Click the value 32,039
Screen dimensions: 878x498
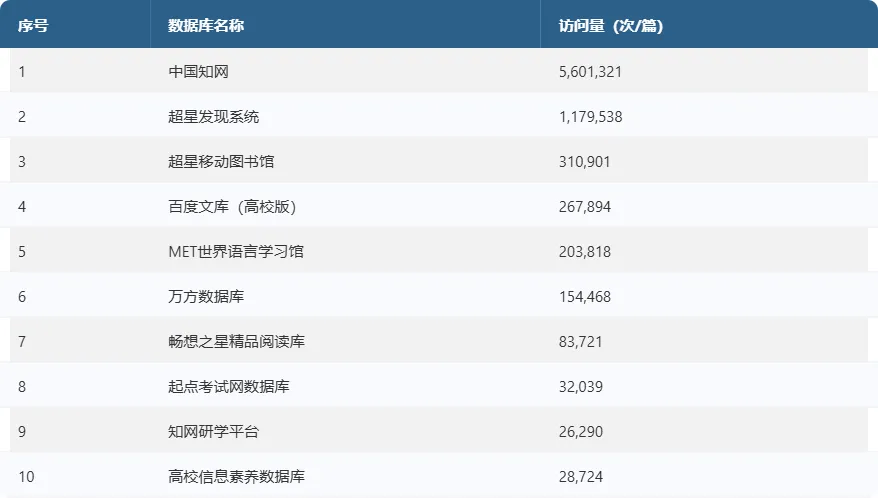(581, 387)
